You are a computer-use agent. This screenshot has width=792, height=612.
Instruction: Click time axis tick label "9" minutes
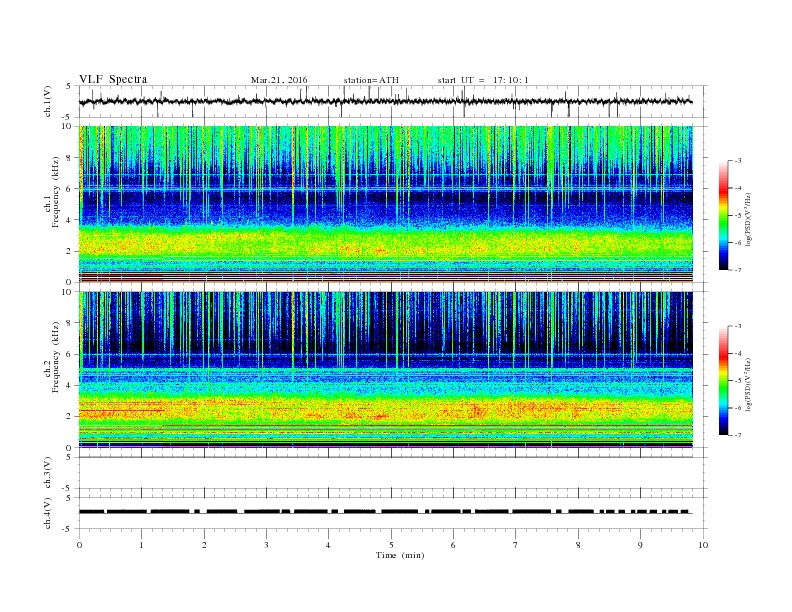[x=640, y=545]
